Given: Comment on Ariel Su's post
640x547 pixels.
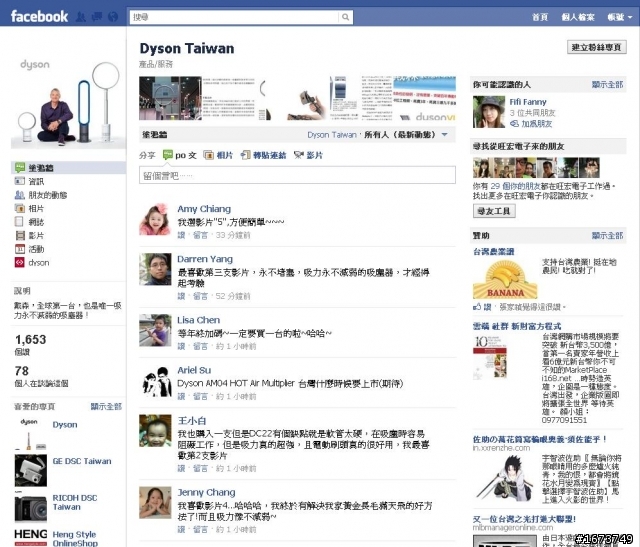Looking at the screenshot, I should pyautogui.click(x=200, y=396).
